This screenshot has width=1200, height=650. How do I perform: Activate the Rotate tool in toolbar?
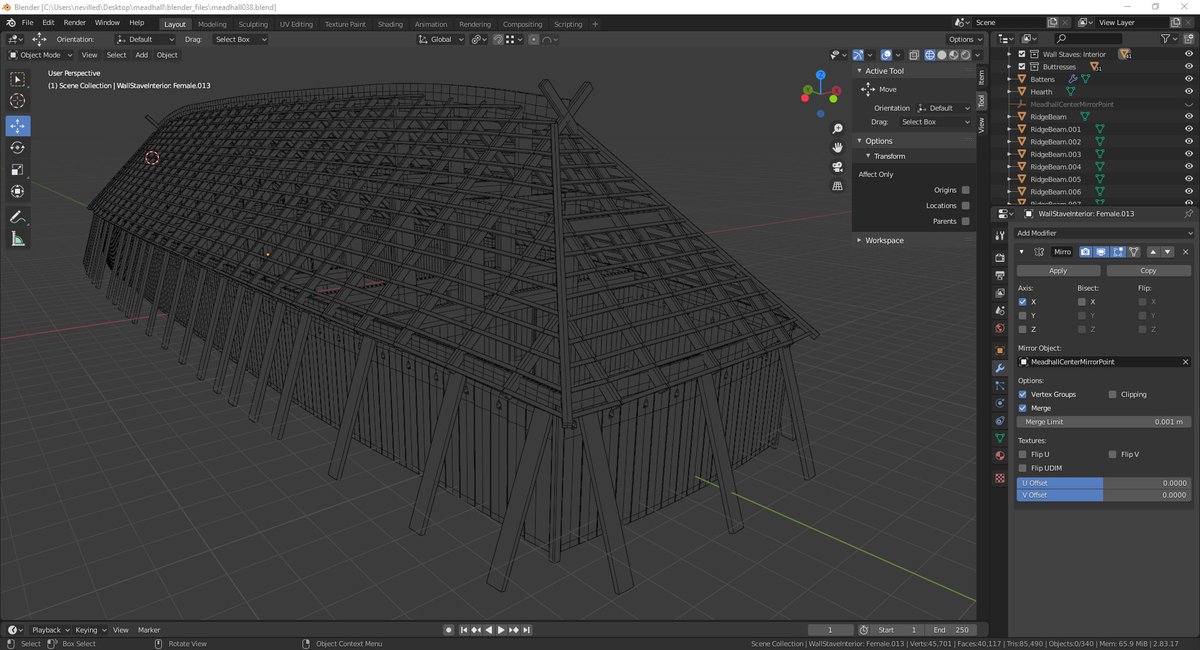[18, 148]
